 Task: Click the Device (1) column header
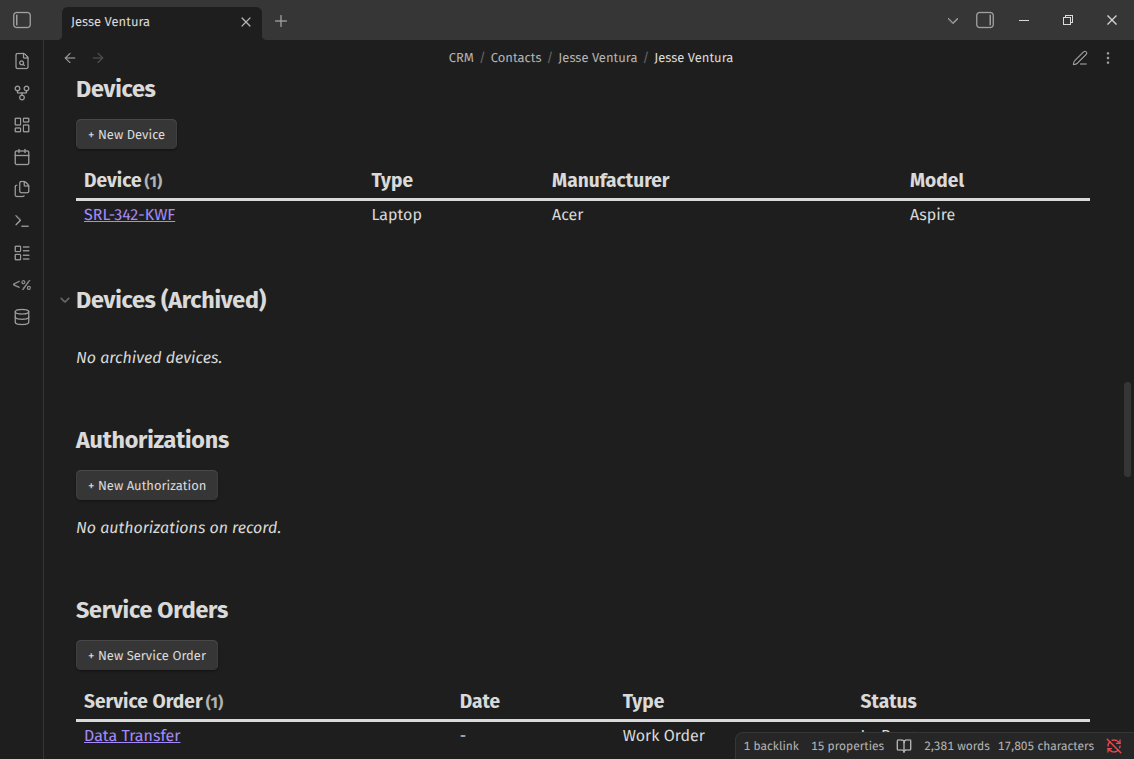point(123,180)
